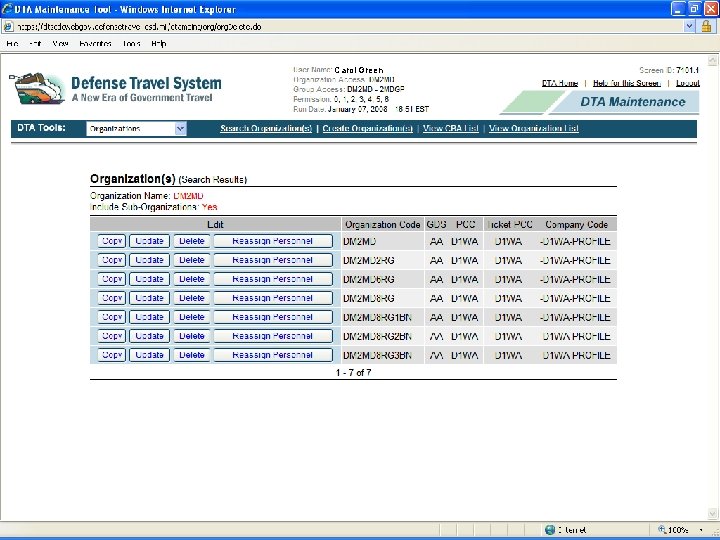The height and width of the screenshot is (540, 720).
Task: Click the DTA Maintenance banner
Action: [x=600, y=102]
